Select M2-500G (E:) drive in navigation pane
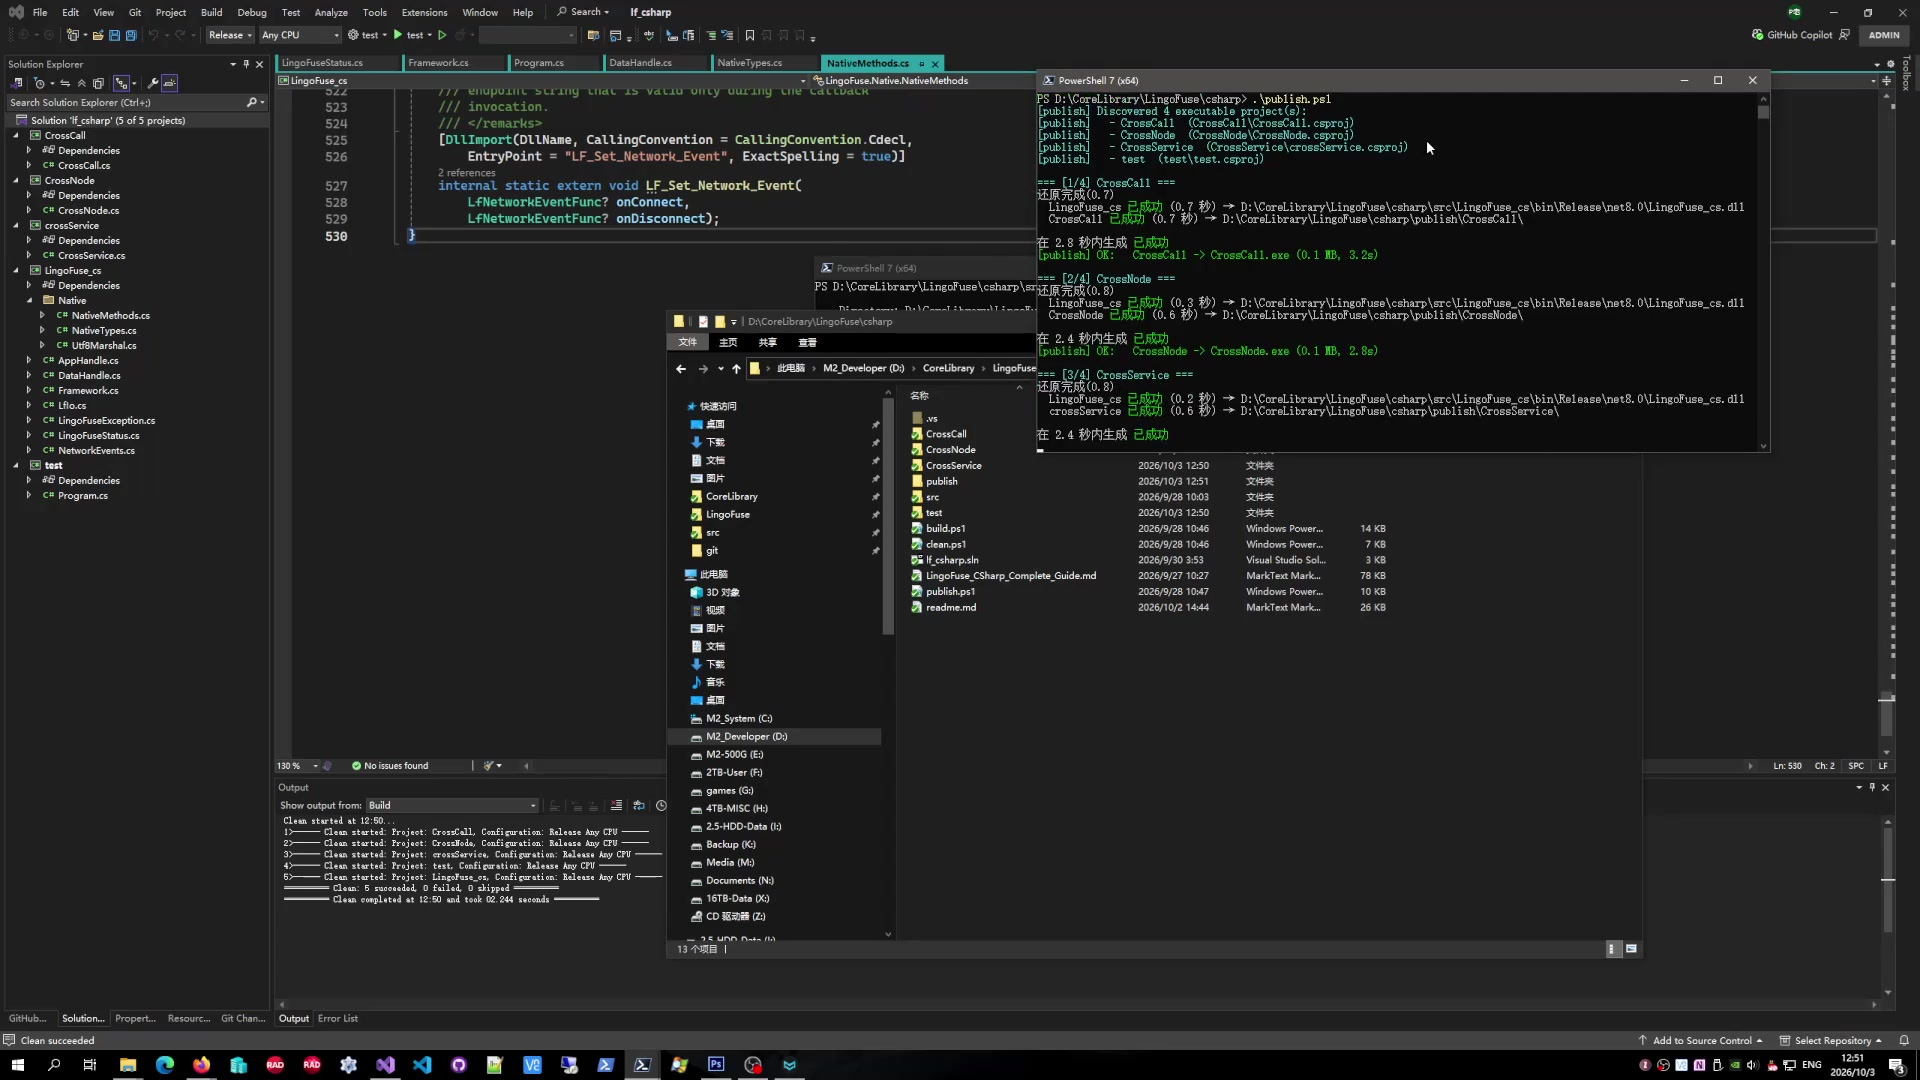Screen dimensions: 1920x1080 pyautogui.click(x=734, y=755)
